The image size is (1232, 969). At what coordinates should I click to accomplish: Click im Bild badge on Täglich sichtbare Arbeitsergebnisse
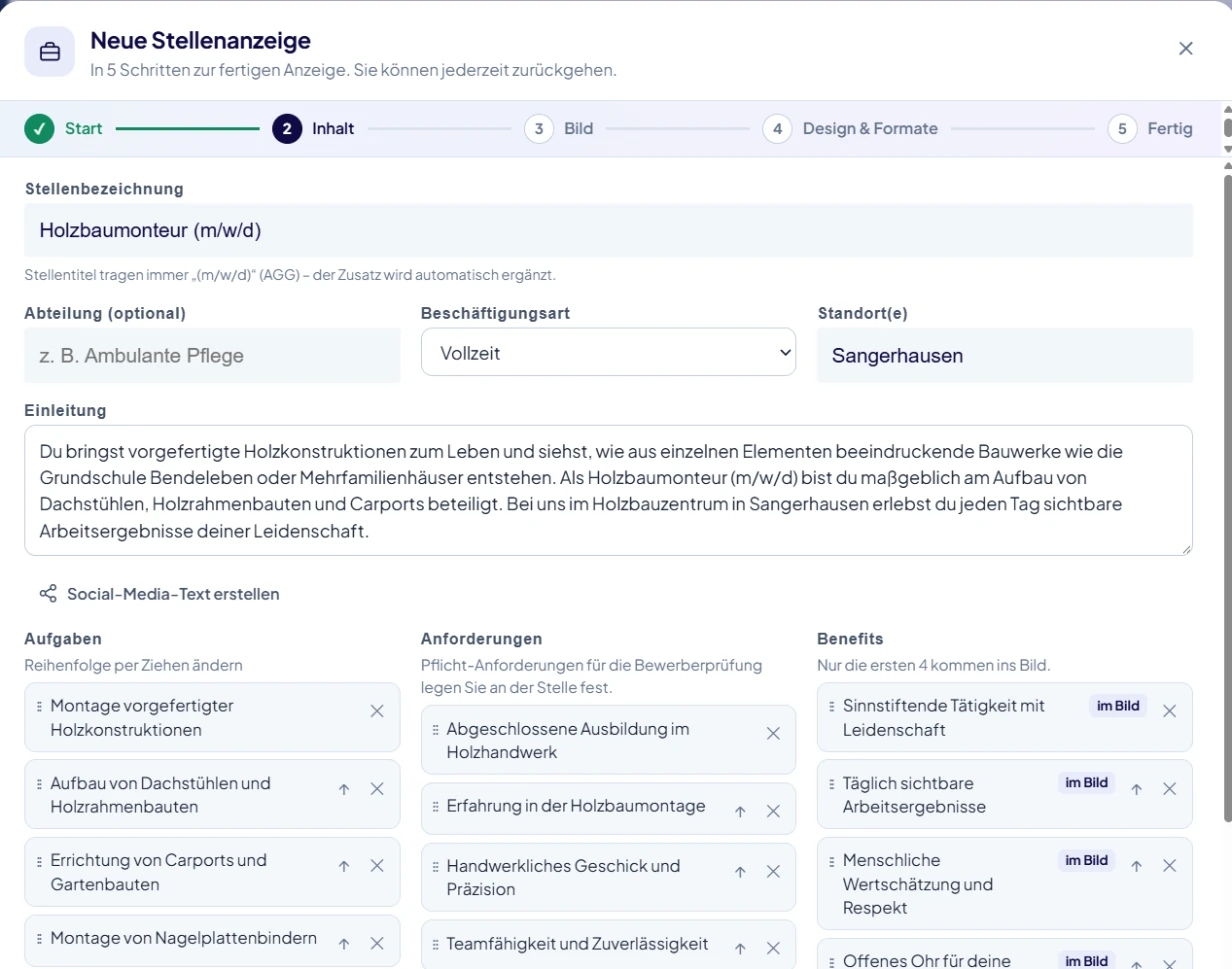pyautogui.click(x=1087, y=783)
